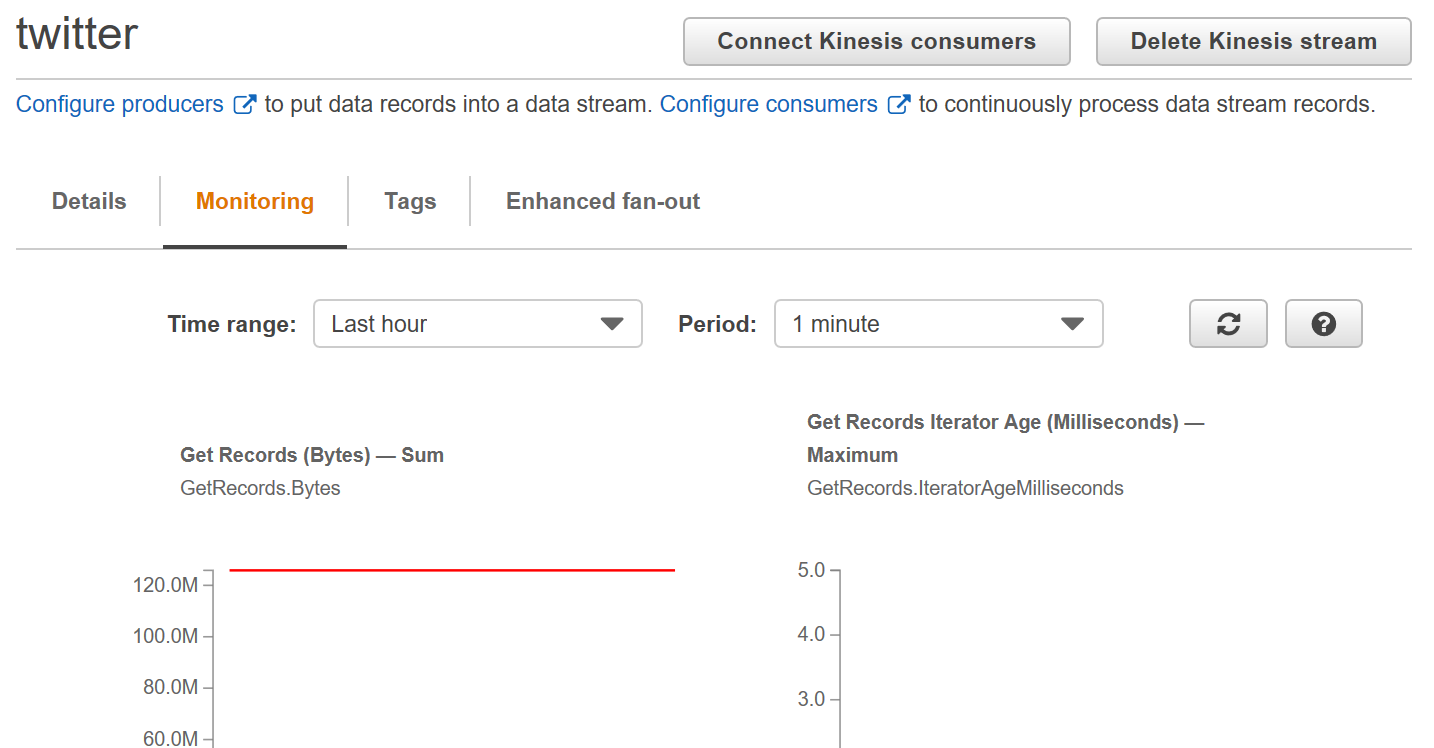The image size is (1434, 748).
Task: Switch to Enhanced fan-out tab
Action: click(x=603, y=201)
